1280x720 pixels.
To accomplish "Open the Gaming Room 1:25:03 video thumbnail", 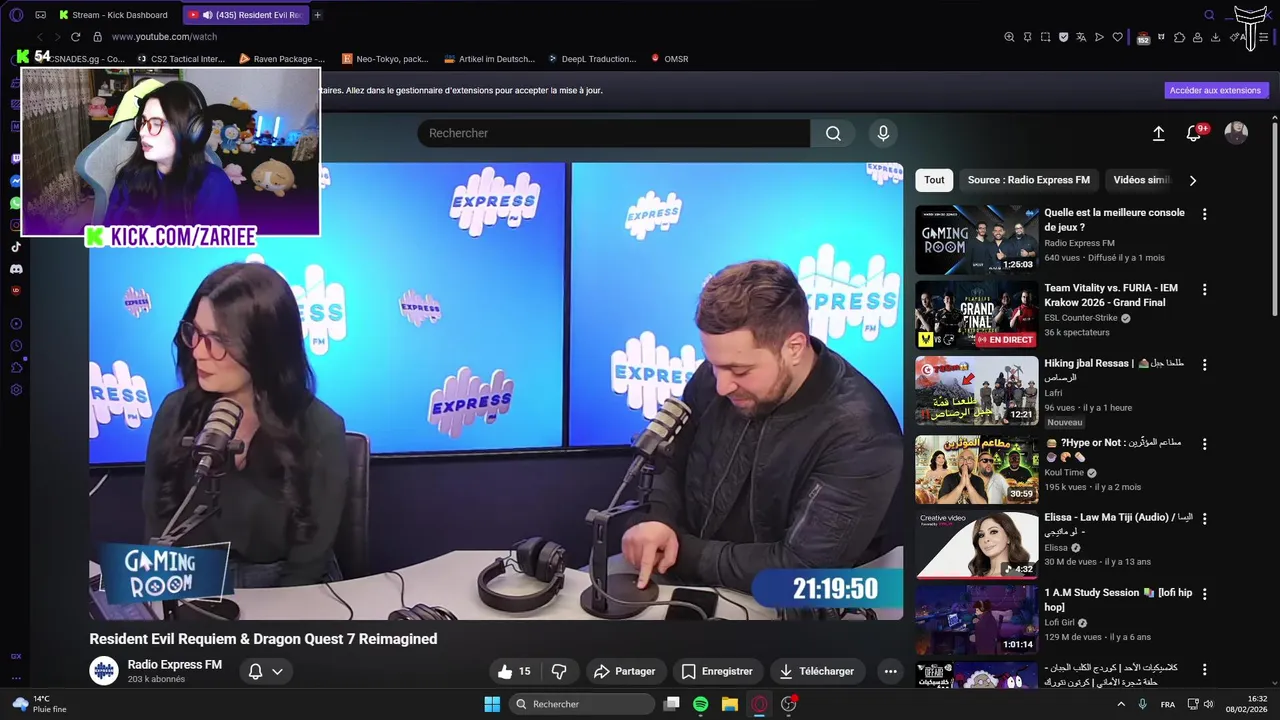I will coord(976,239).
